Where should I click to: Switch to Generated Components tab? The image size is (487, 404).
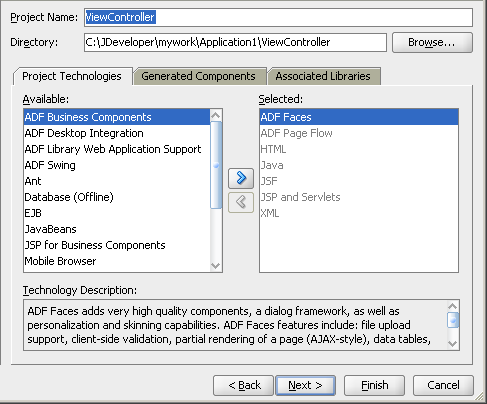(x=198, y=76)
